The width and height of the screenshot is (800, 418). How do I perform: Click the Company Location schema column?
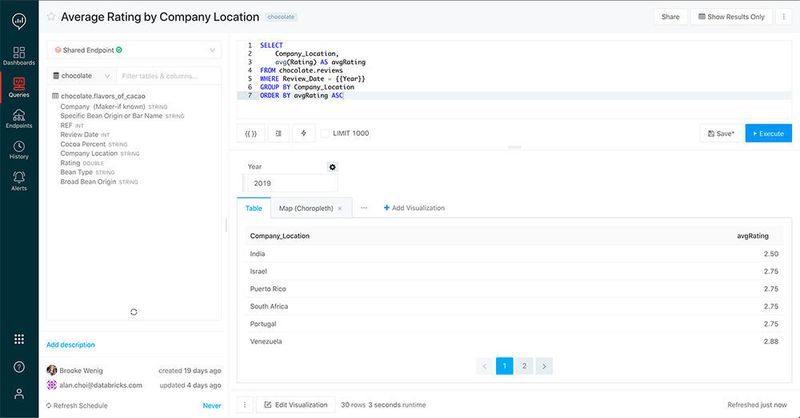click(99, 153)
